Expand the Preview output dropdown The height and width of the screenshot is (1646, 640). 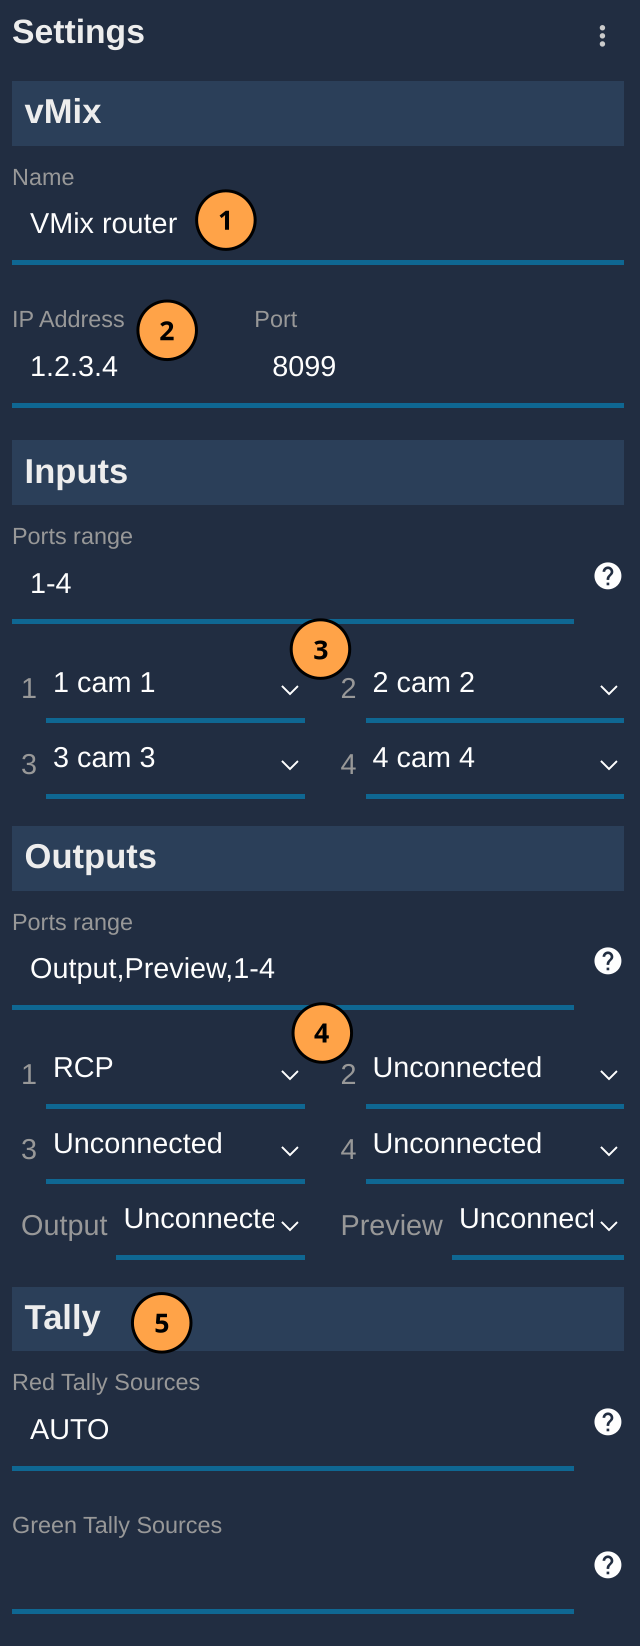click(x=538, y=1222)
